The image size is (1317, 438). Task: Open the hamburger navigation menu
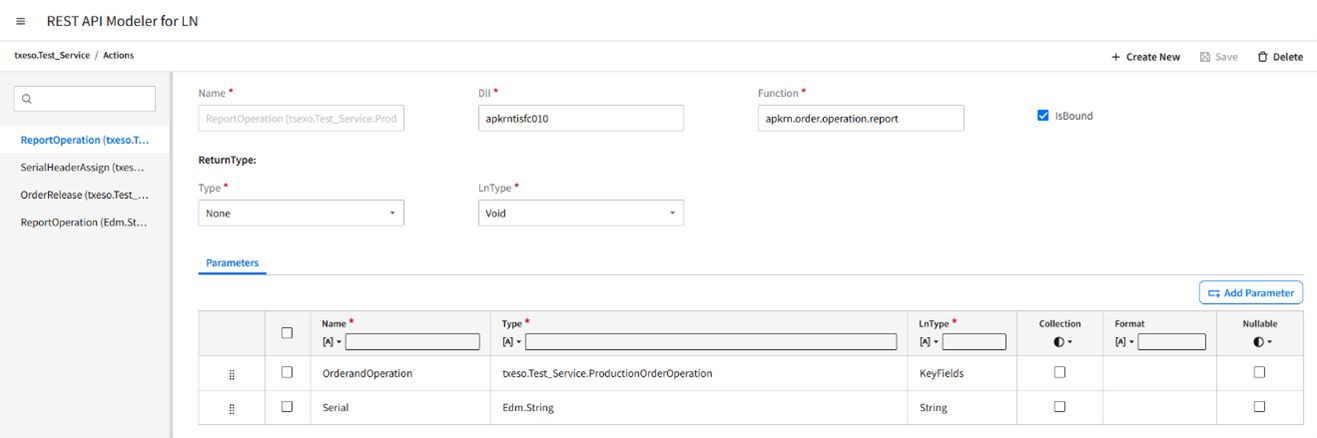click(20, 21)
